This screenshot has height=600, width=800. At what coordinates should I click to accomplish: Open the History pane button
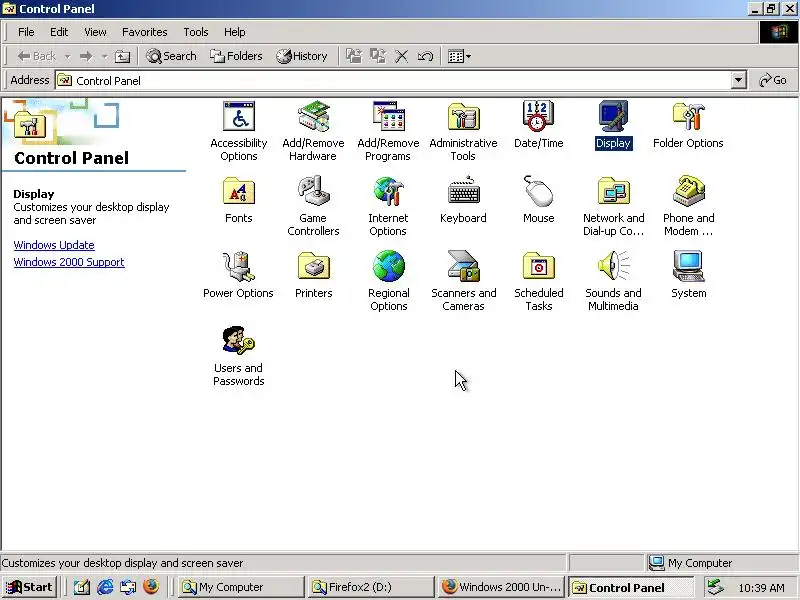[302, 56]
